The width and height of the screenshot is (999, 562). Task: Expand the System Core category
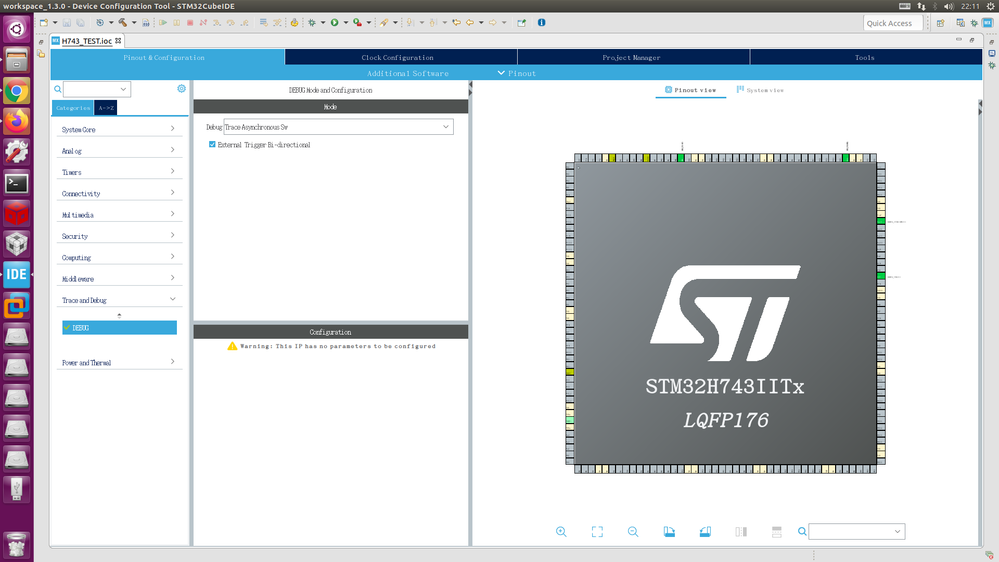(x=119, y=129)
